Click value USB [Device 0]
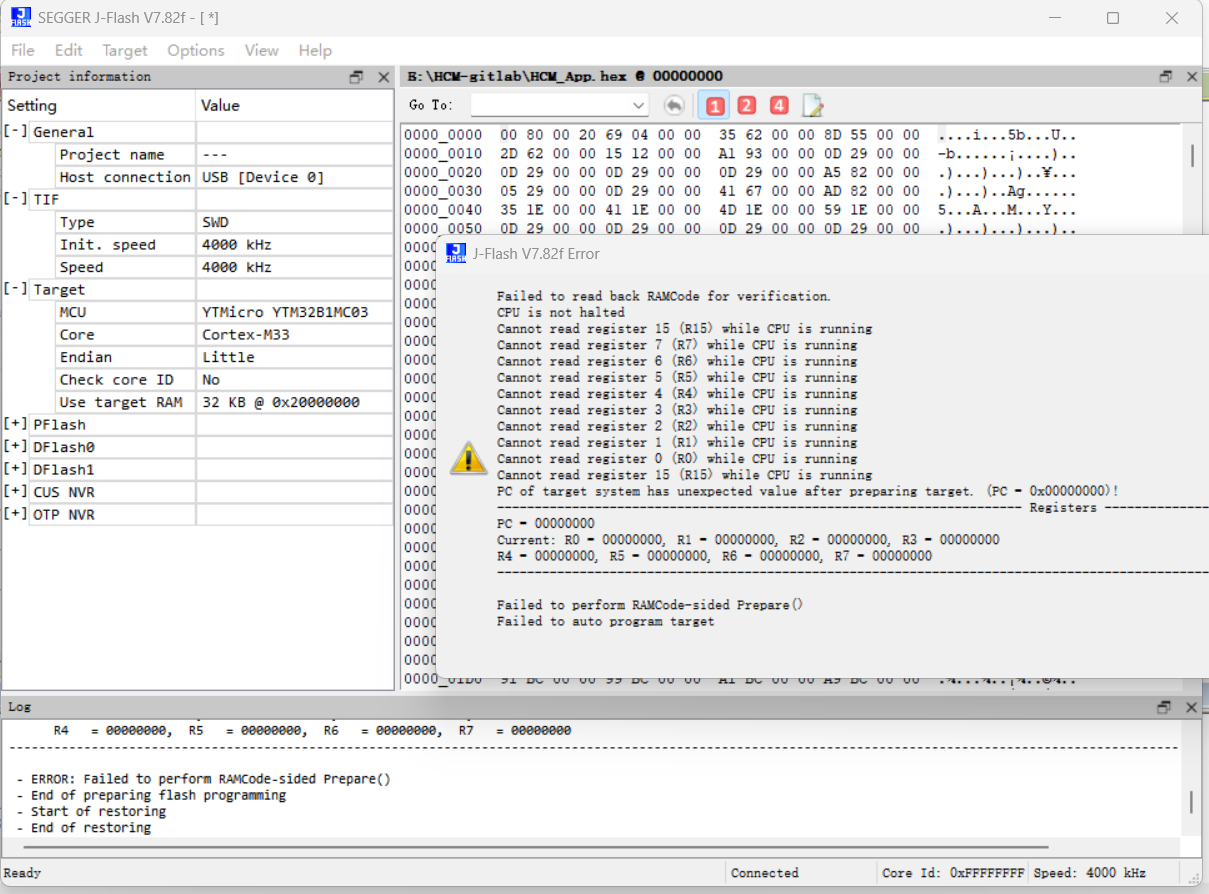The width and height of the screenshot is (1209, 894). [263, 177]
